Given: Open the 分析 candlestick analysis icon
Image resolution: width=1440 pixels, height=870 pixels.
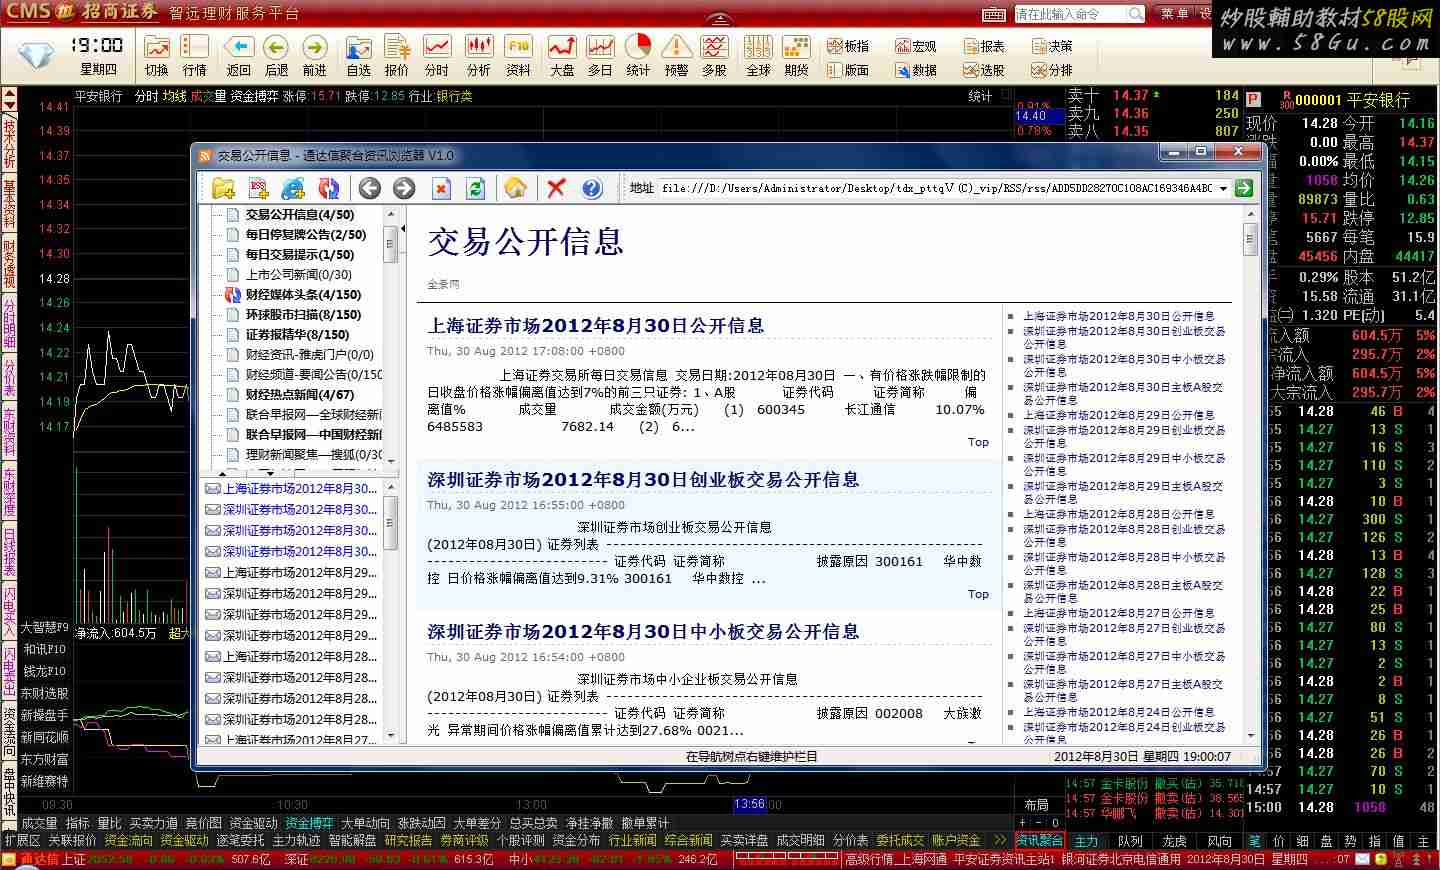Looking at the screenshot, I should 479,56.
